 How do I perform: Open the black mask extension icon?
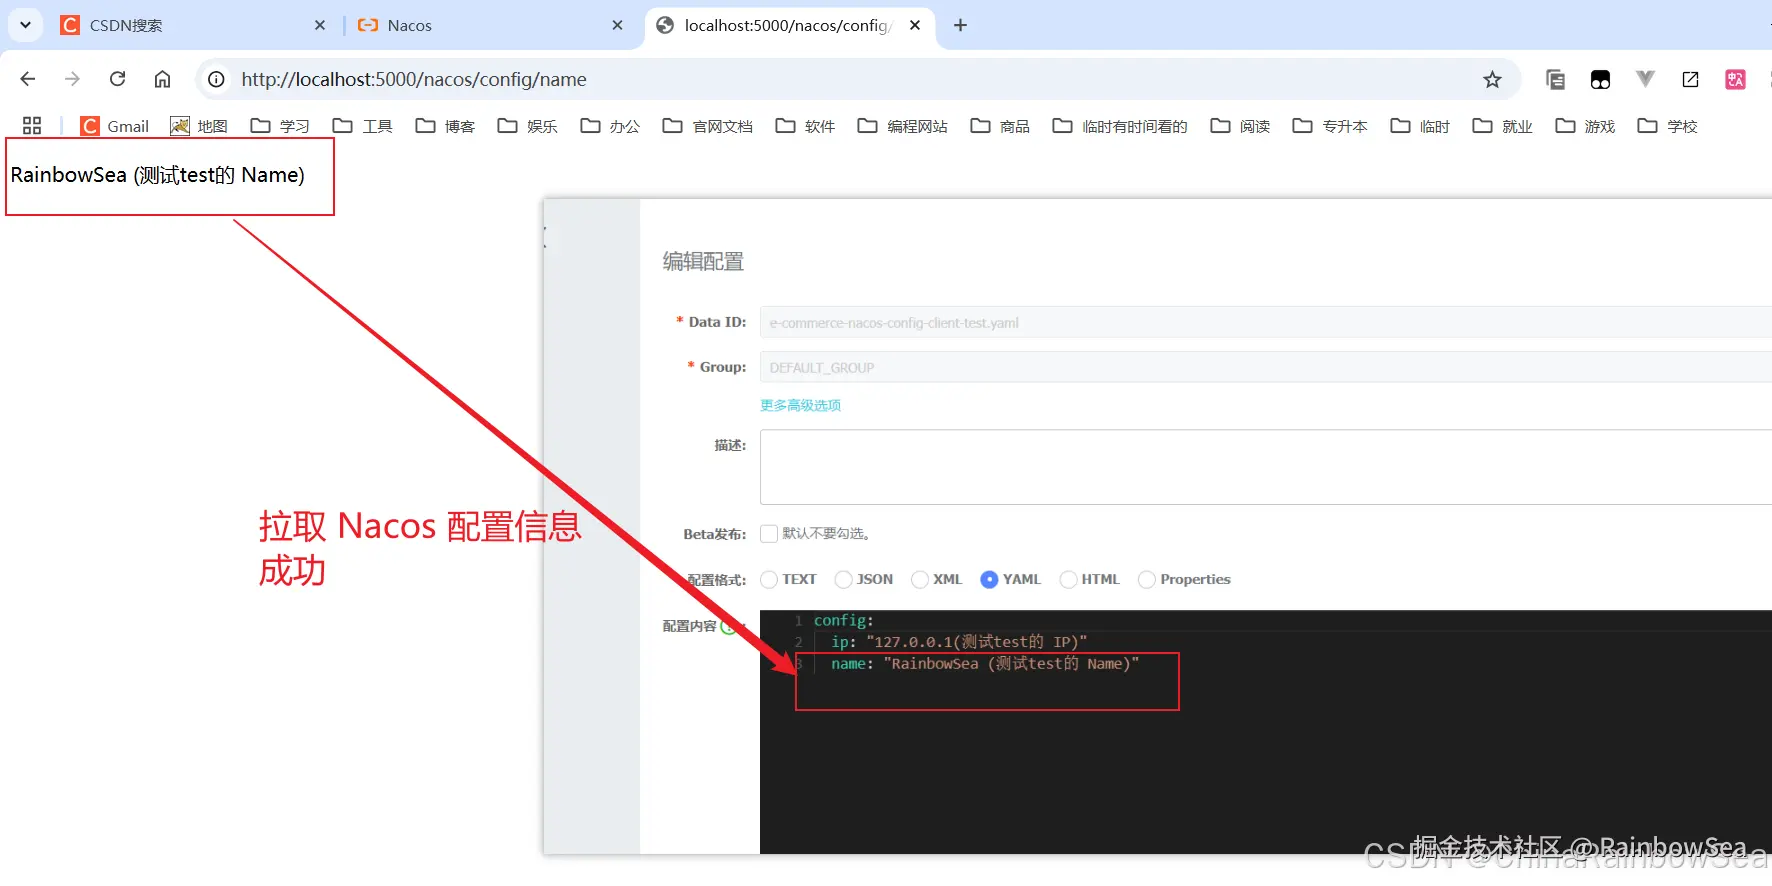[1600, 79]
